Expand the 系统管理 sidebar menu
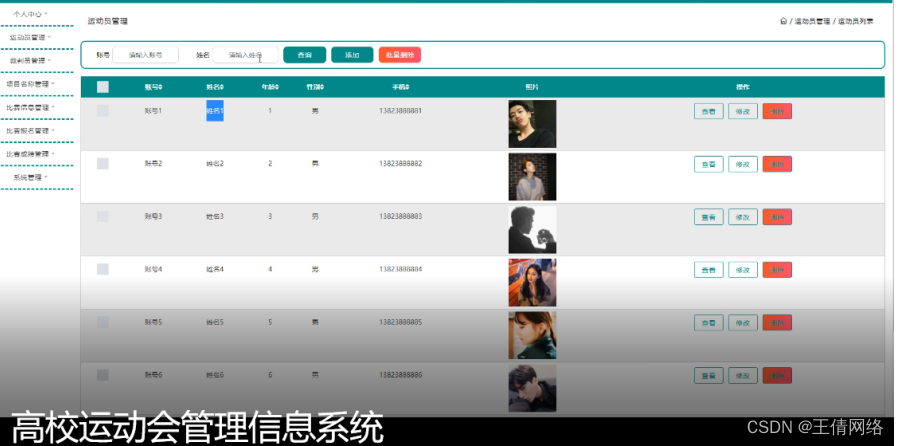This screenshot has width=900, height=446. (30, 177)
